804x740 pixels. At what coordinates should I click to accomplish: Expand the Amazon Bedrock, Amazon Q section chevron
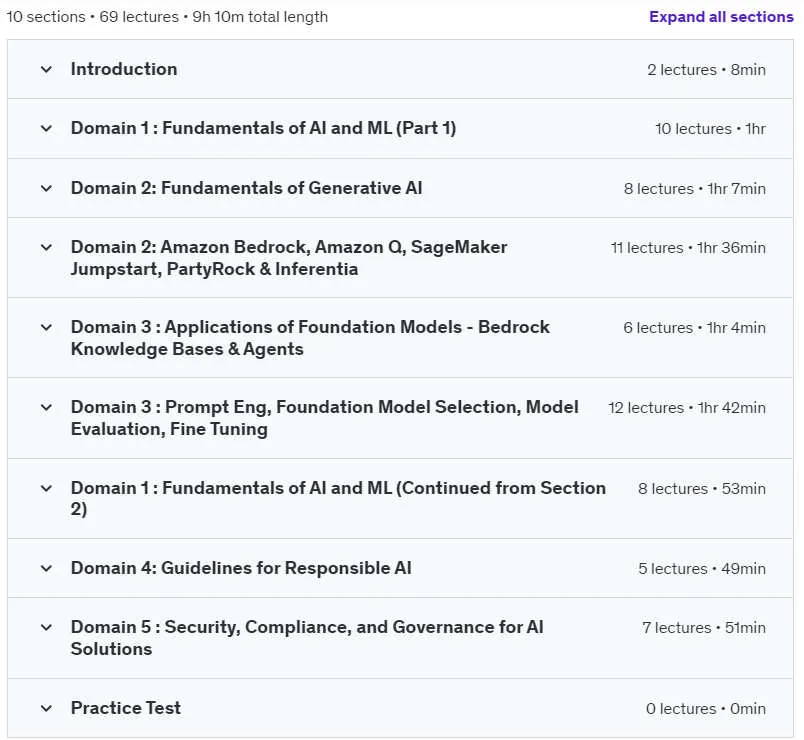point(46,248)
